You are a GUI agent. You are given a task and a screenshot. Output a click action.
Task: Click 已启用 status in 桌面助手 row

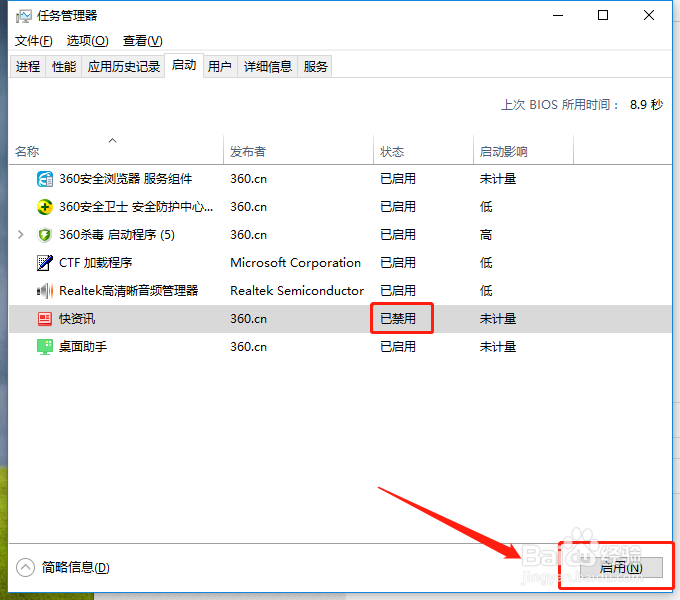398,347
